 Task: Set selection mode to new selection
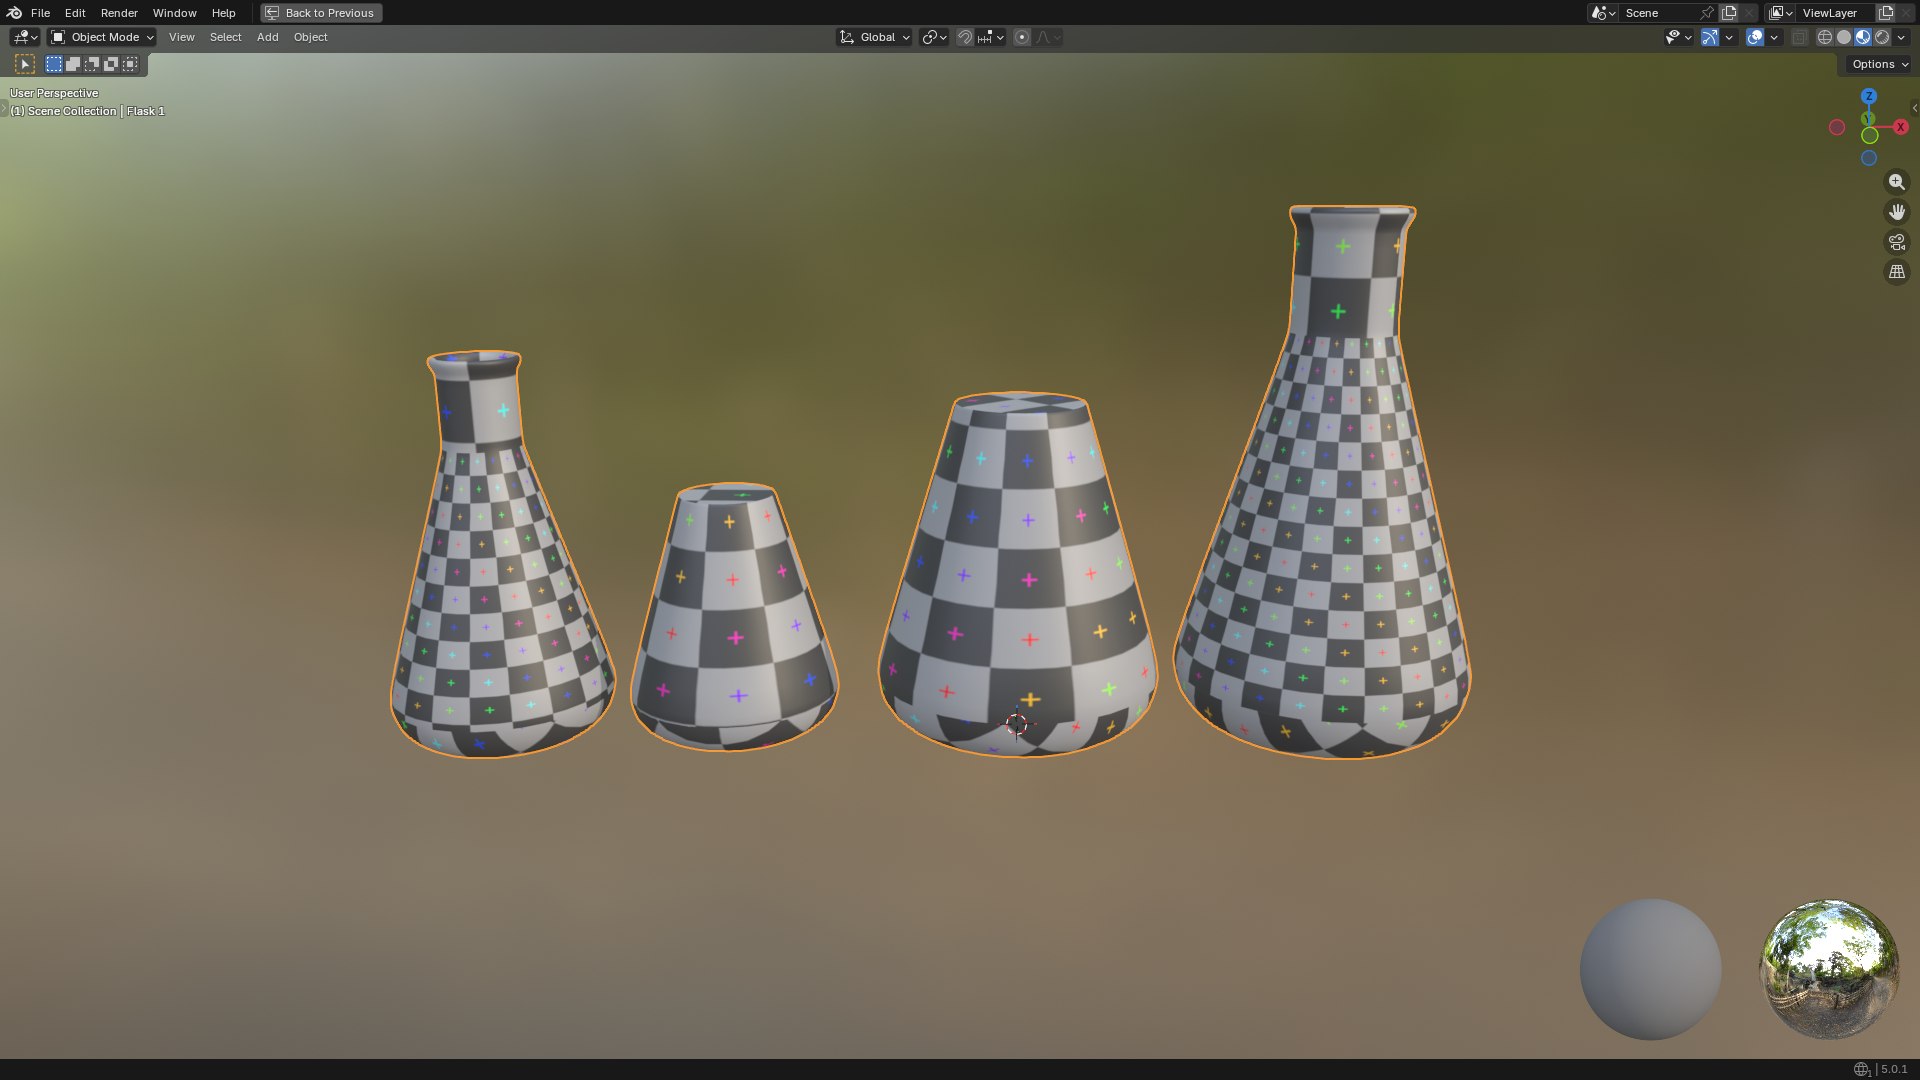point(54,64)
